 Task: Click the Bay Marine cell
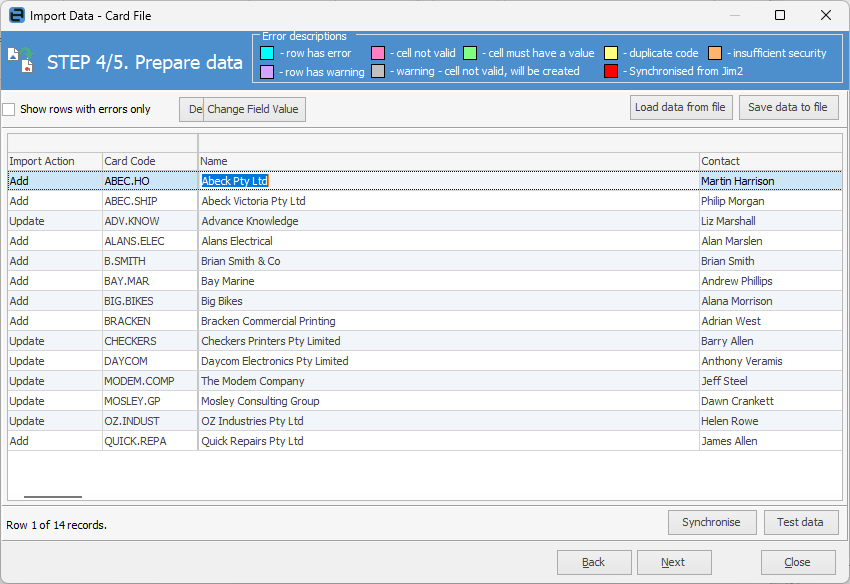pyautogui.click(x=449, y=281)
